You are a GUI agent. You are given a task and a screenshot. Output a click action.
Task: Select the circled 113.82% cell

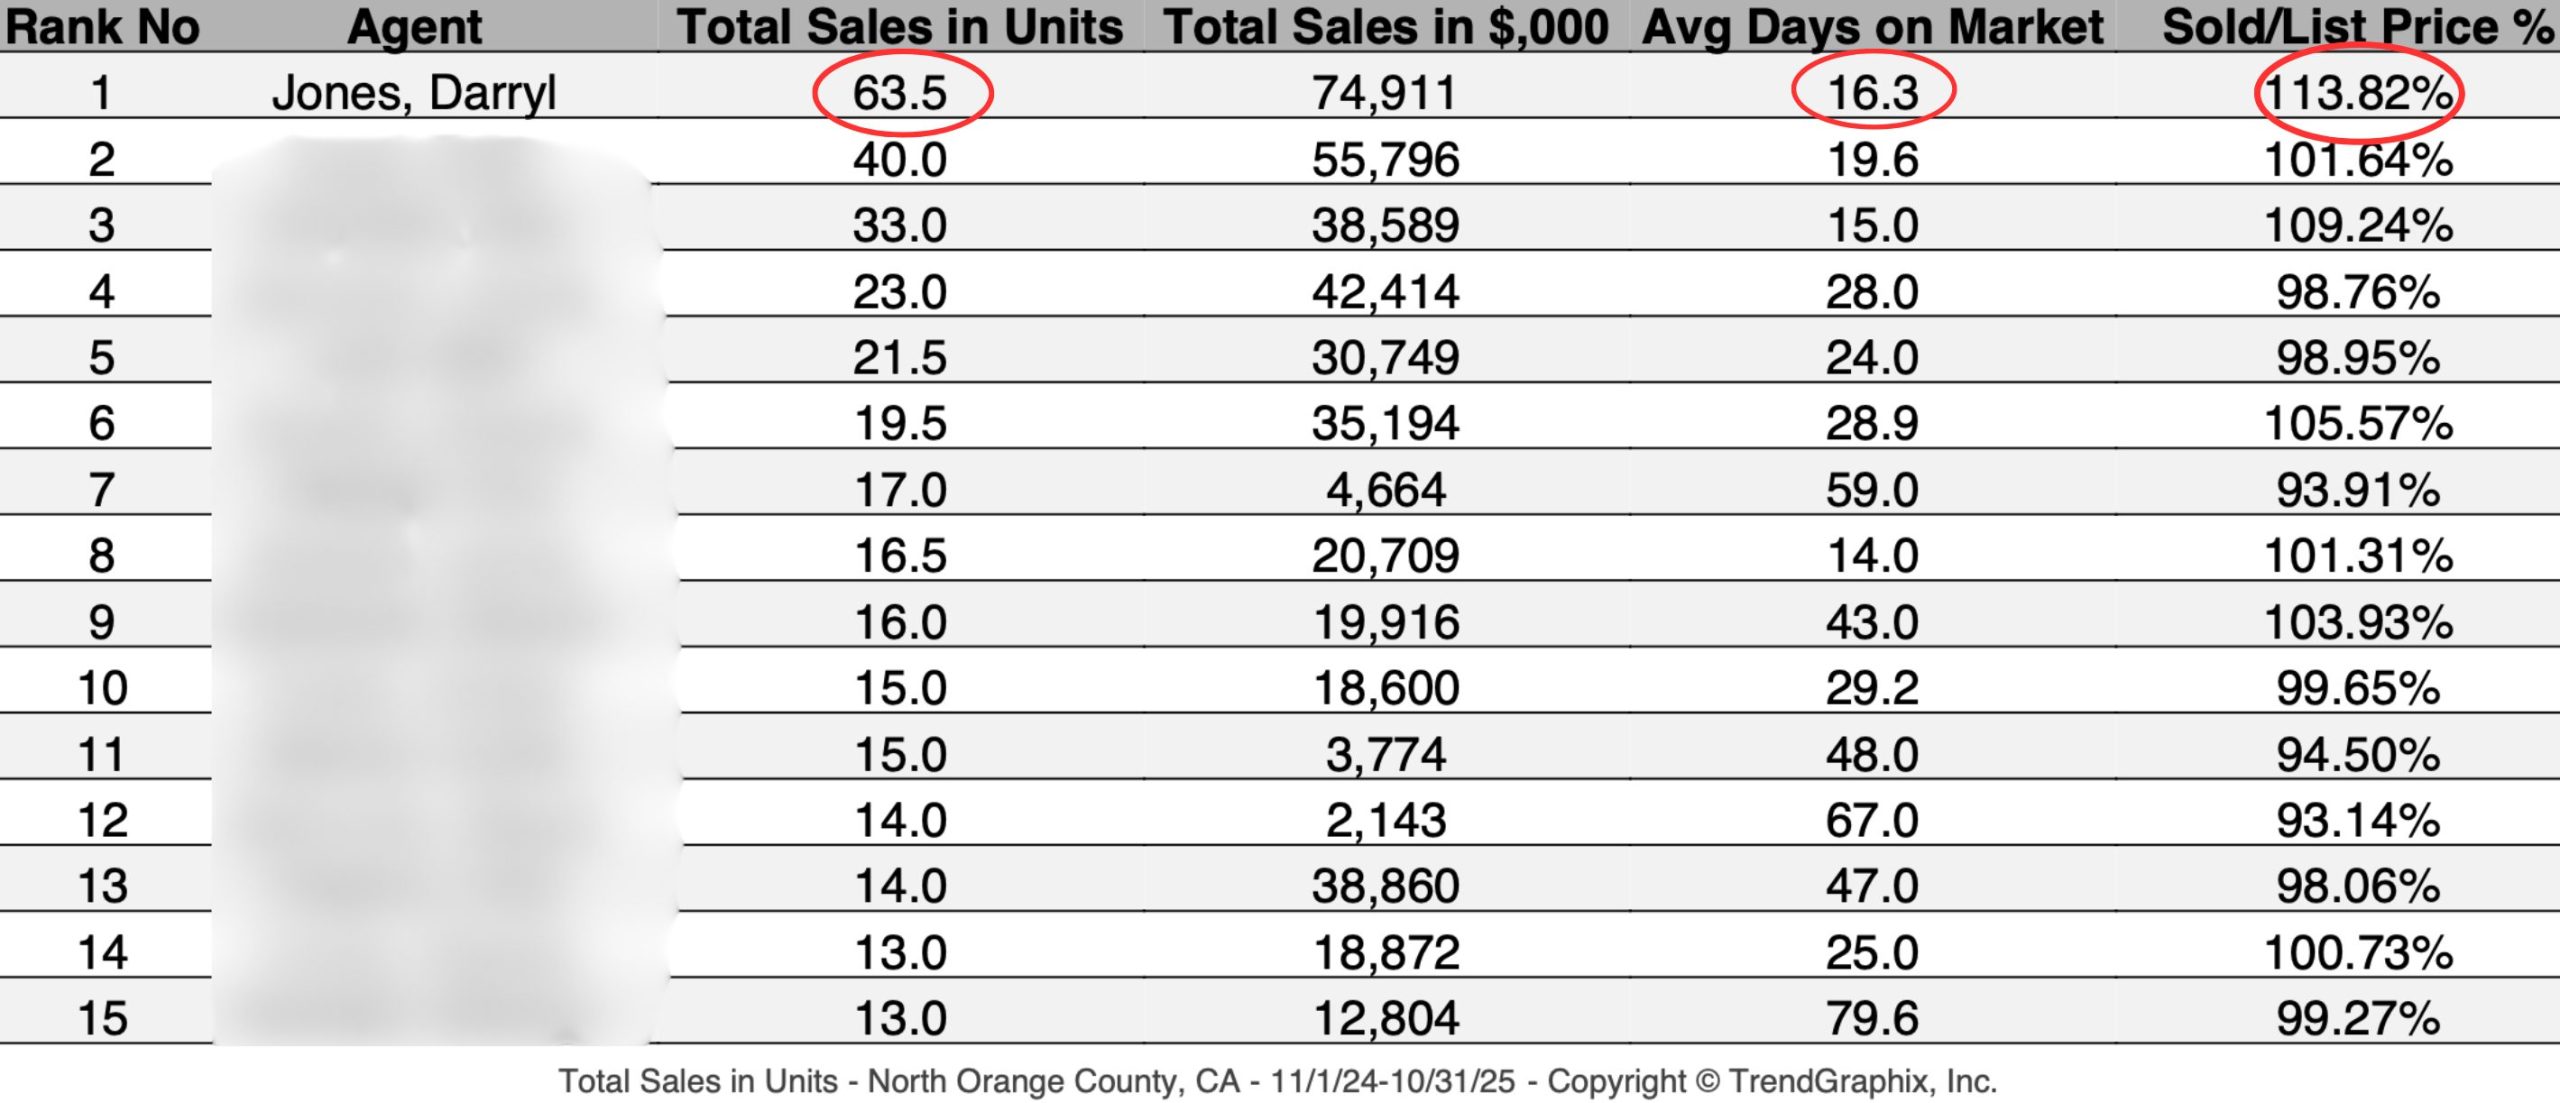click(x=2357, y=93)
